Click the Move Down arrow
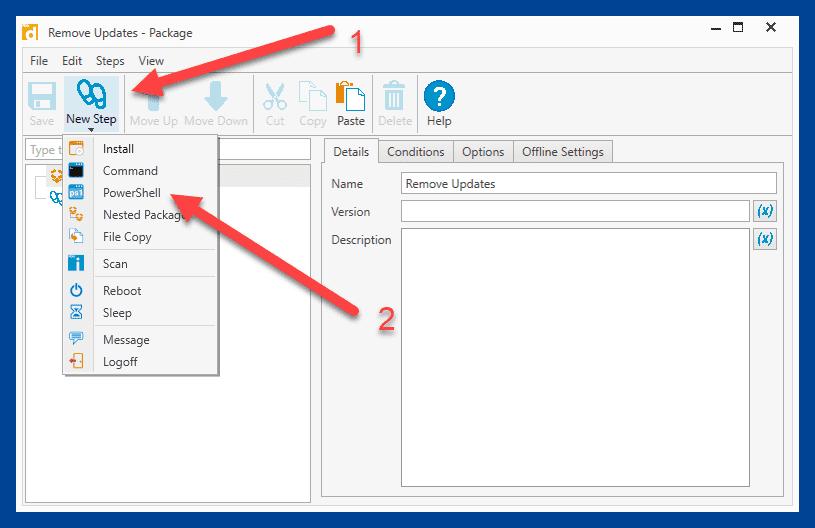 216,96
